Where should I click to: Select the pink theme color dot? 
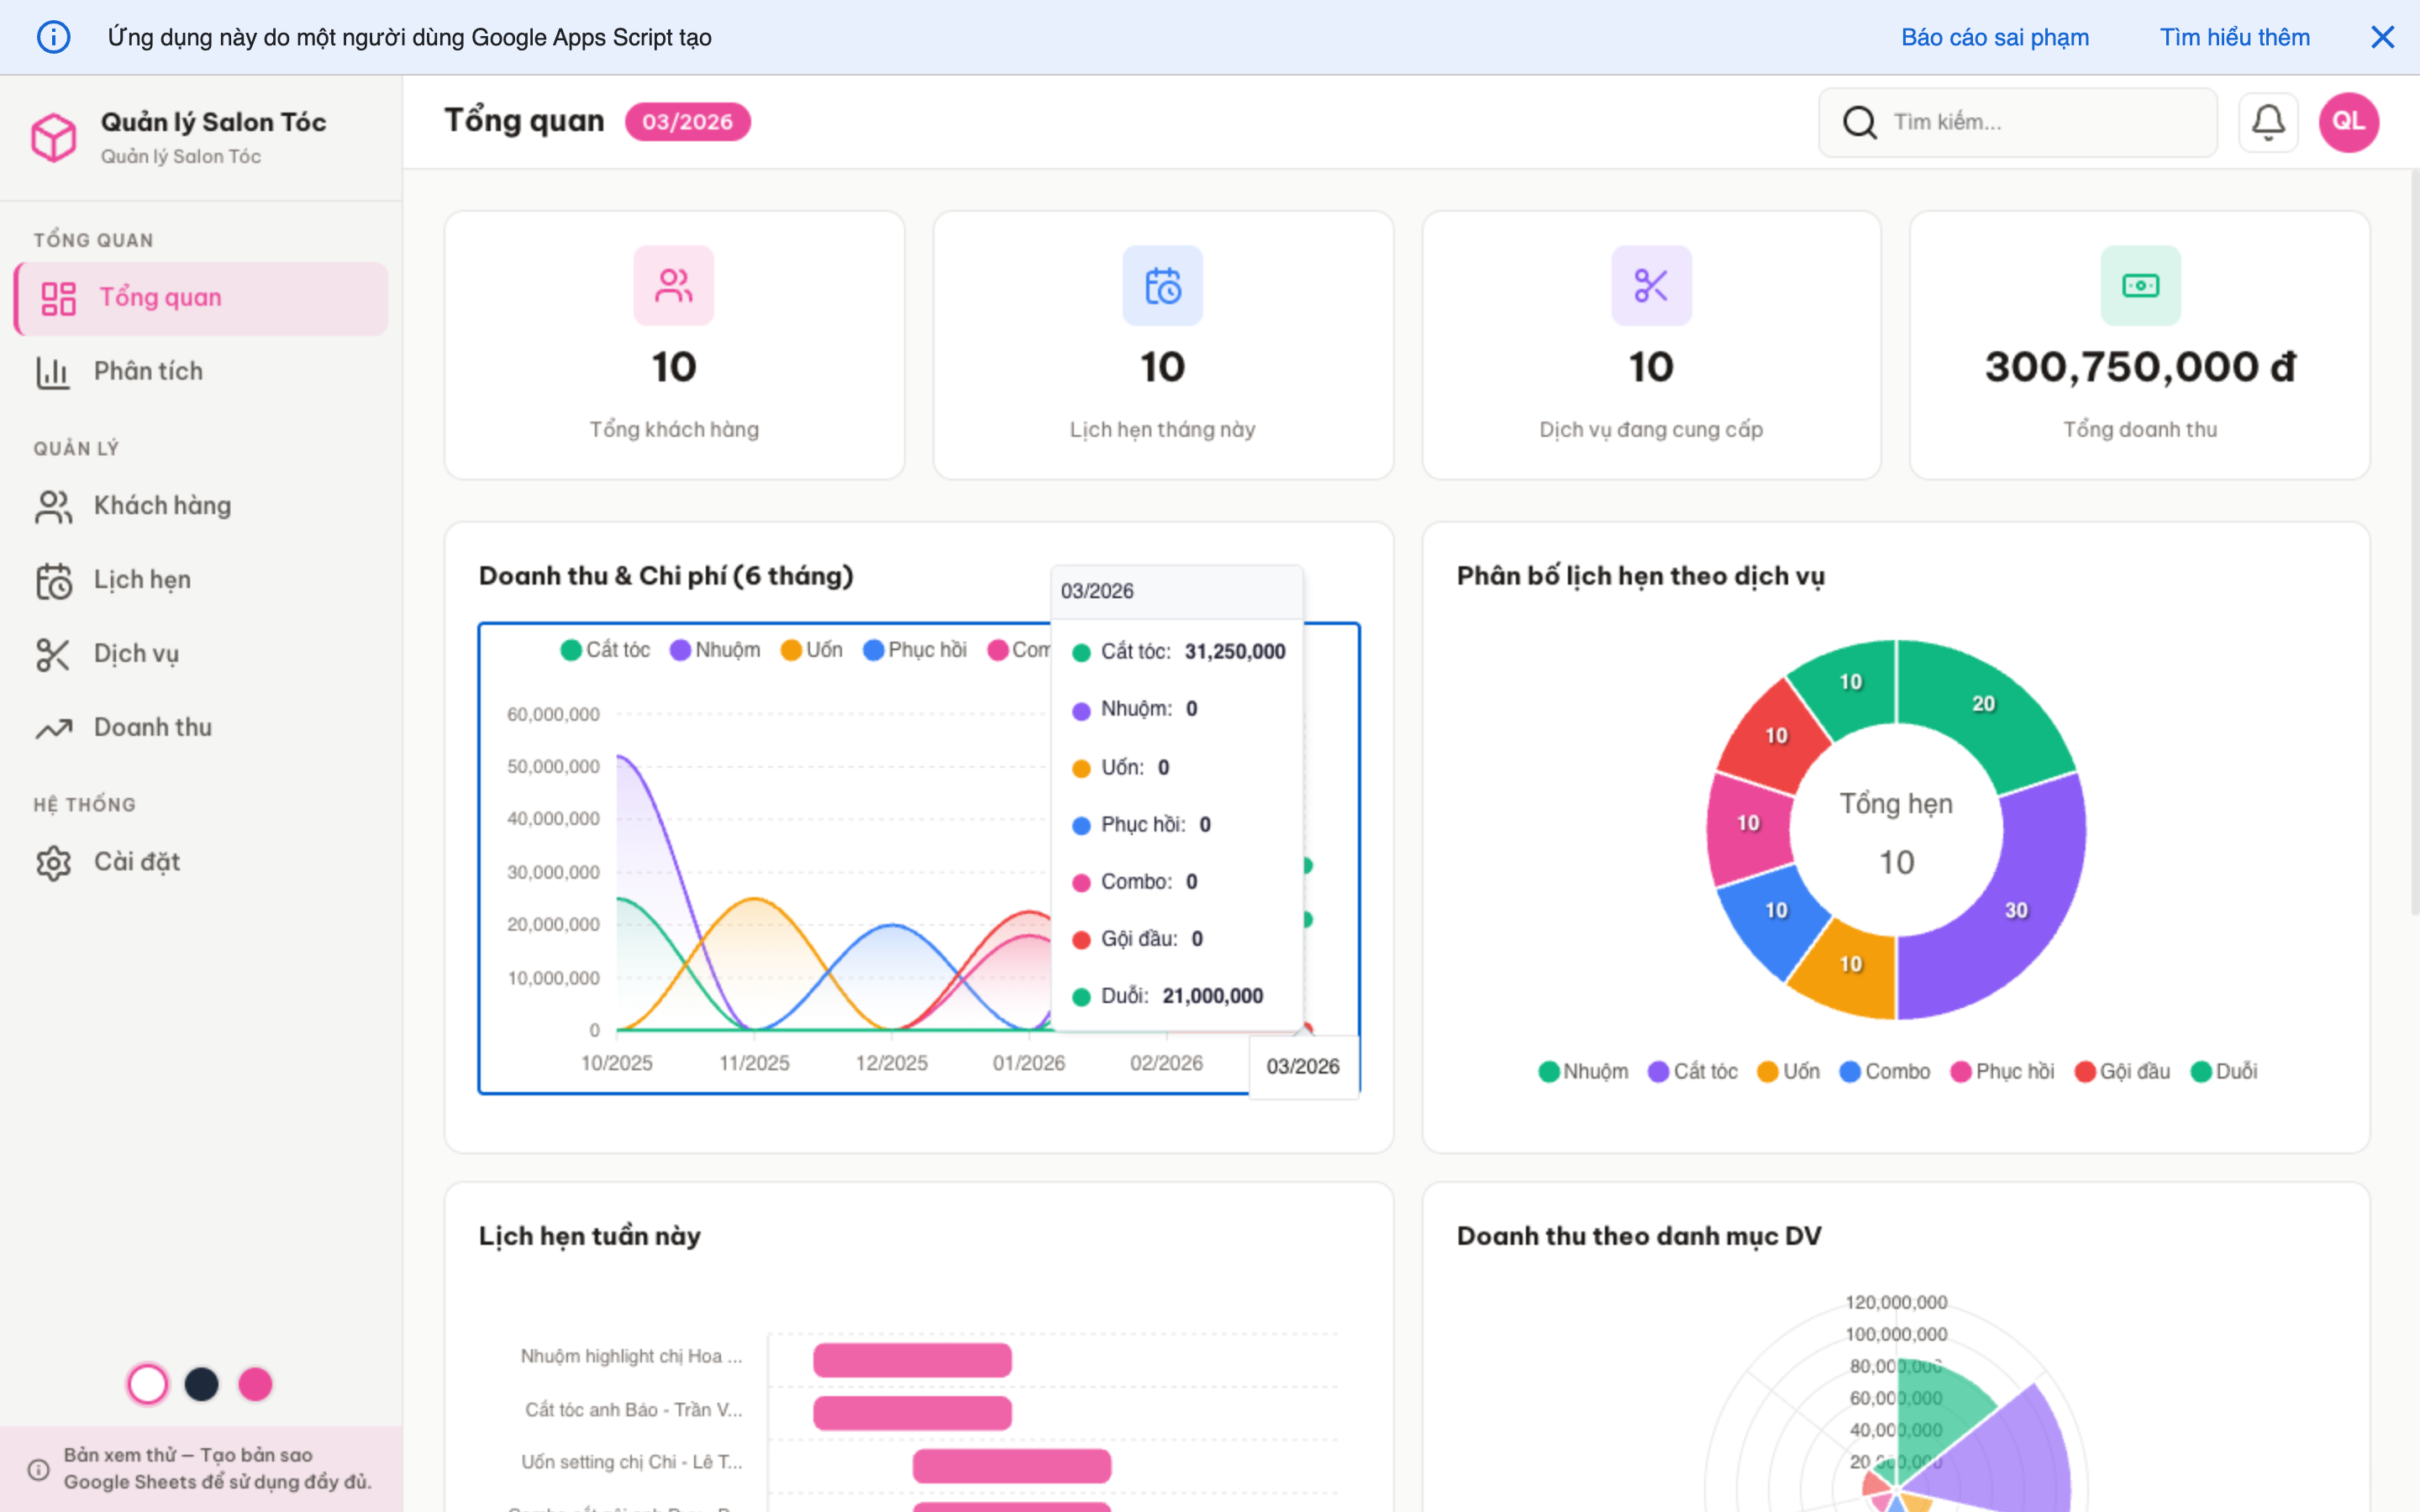coord(255,1384)
